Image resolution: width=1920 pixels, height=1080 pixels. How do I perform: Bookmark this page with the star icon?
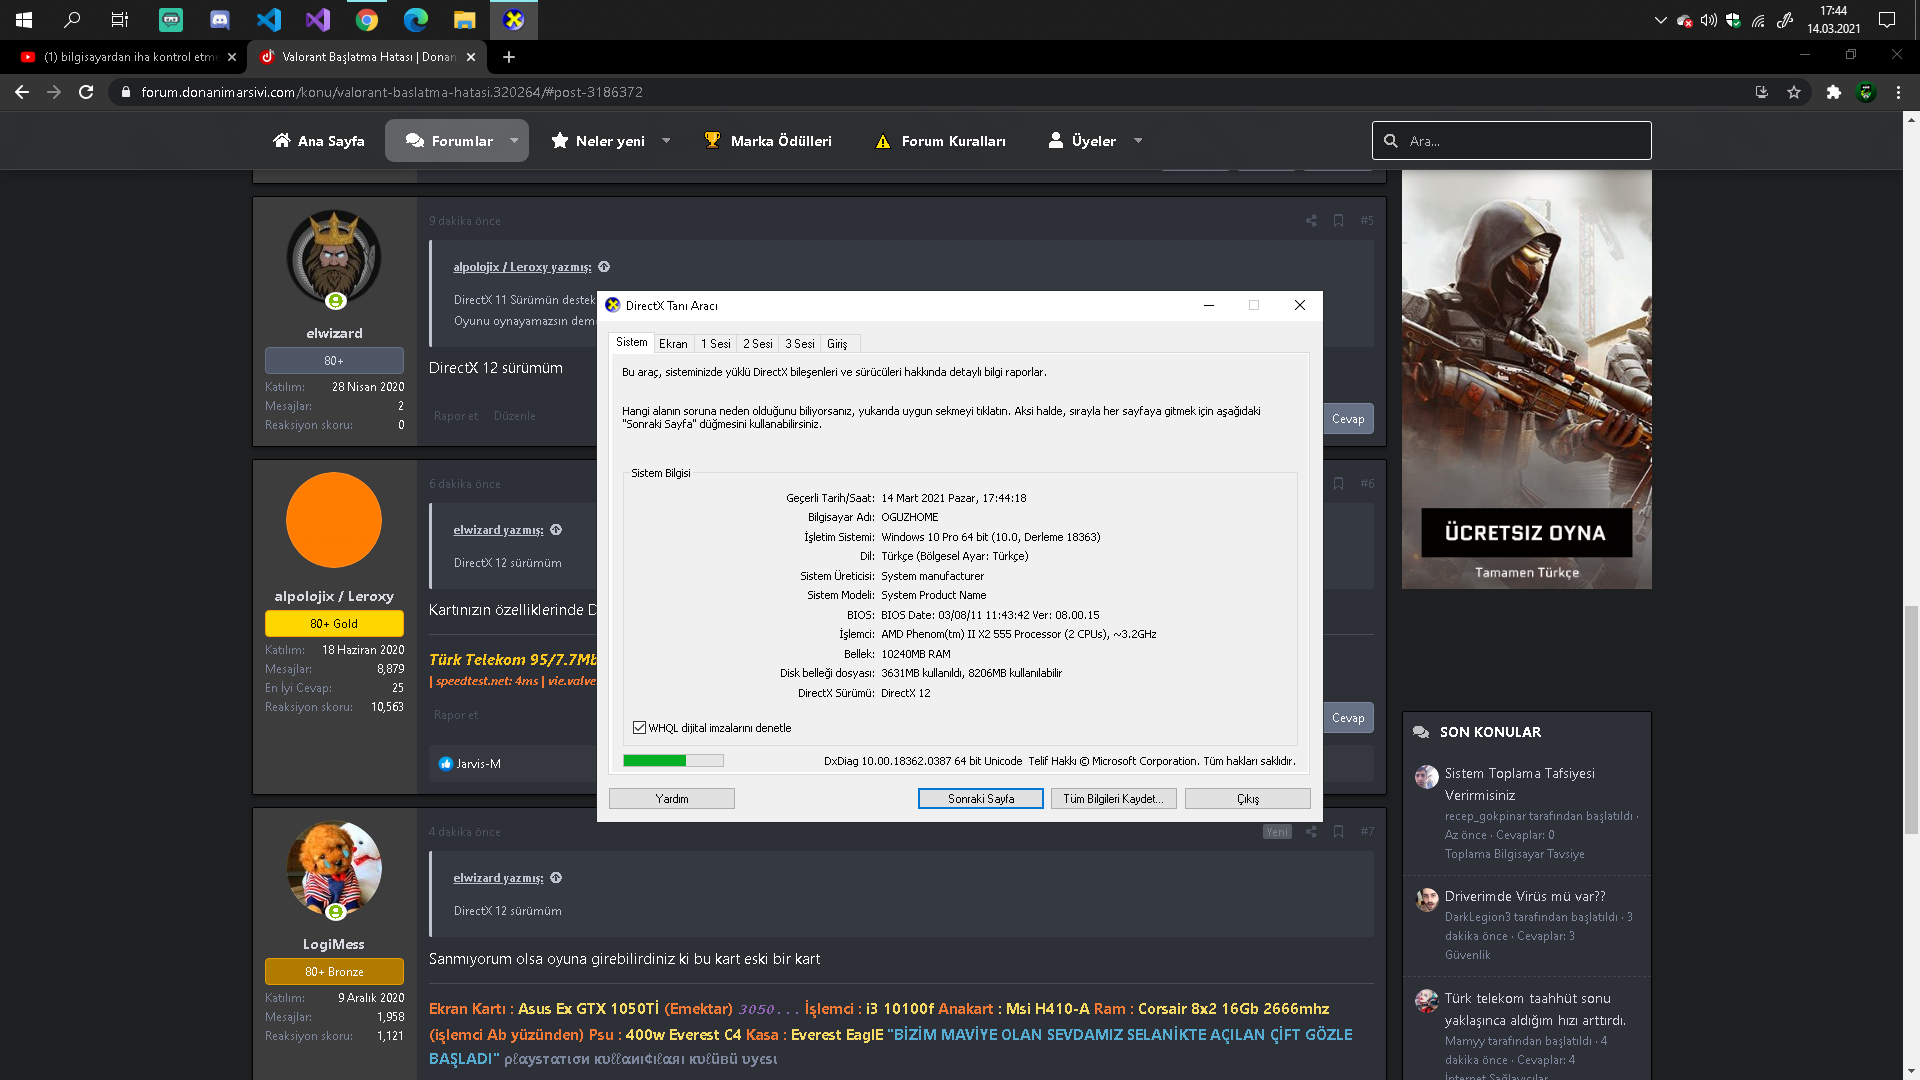tap(1794, 92)
